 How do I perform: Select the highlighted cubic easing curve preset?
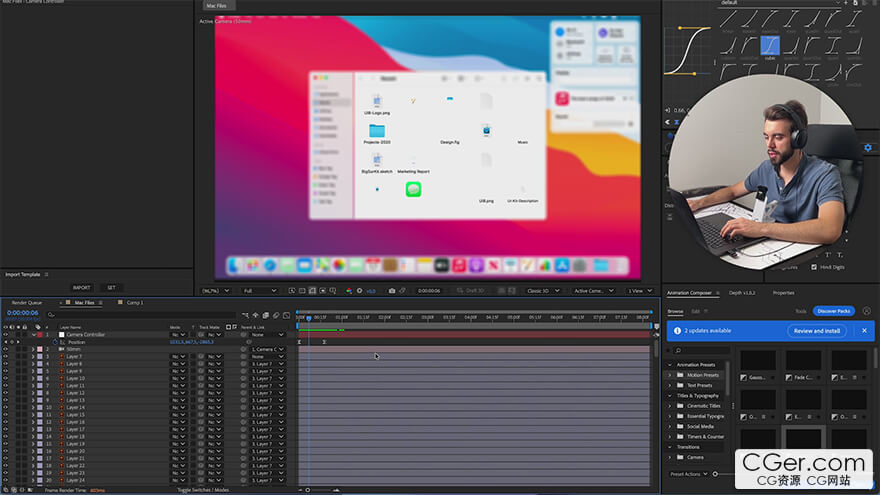pyautogui.click(x=770, y=45)
